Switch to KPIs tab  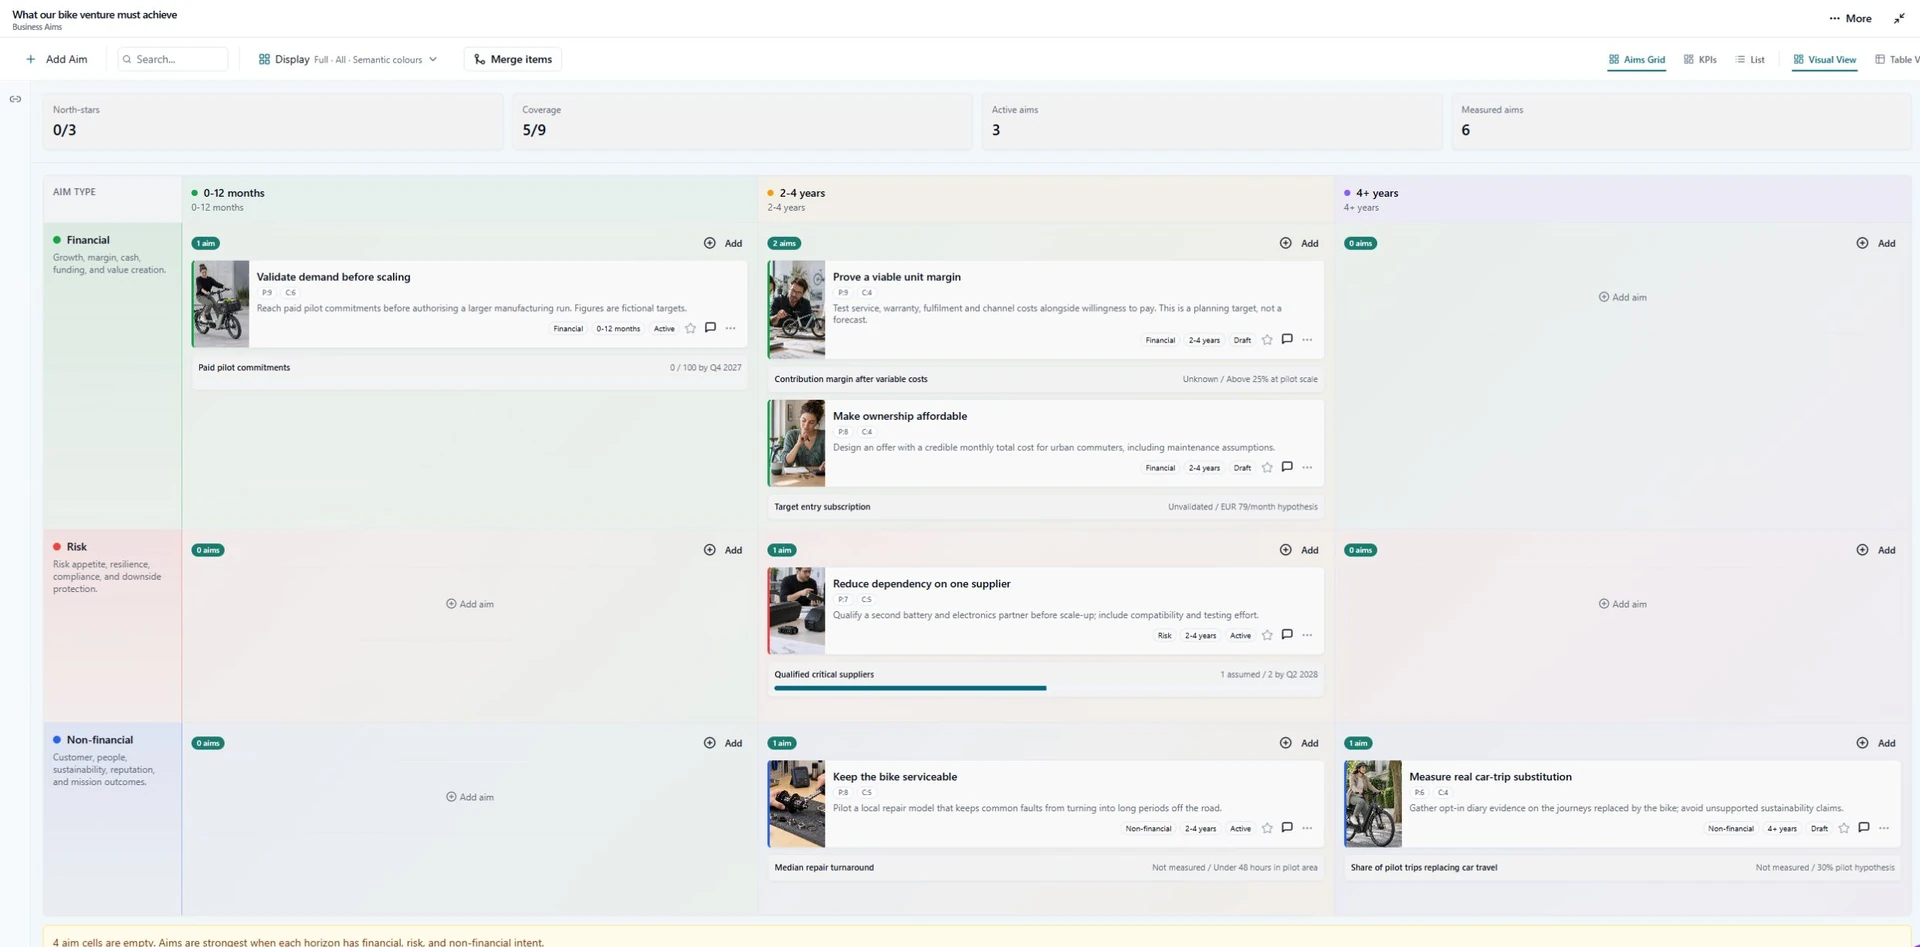pos(1700,59)
